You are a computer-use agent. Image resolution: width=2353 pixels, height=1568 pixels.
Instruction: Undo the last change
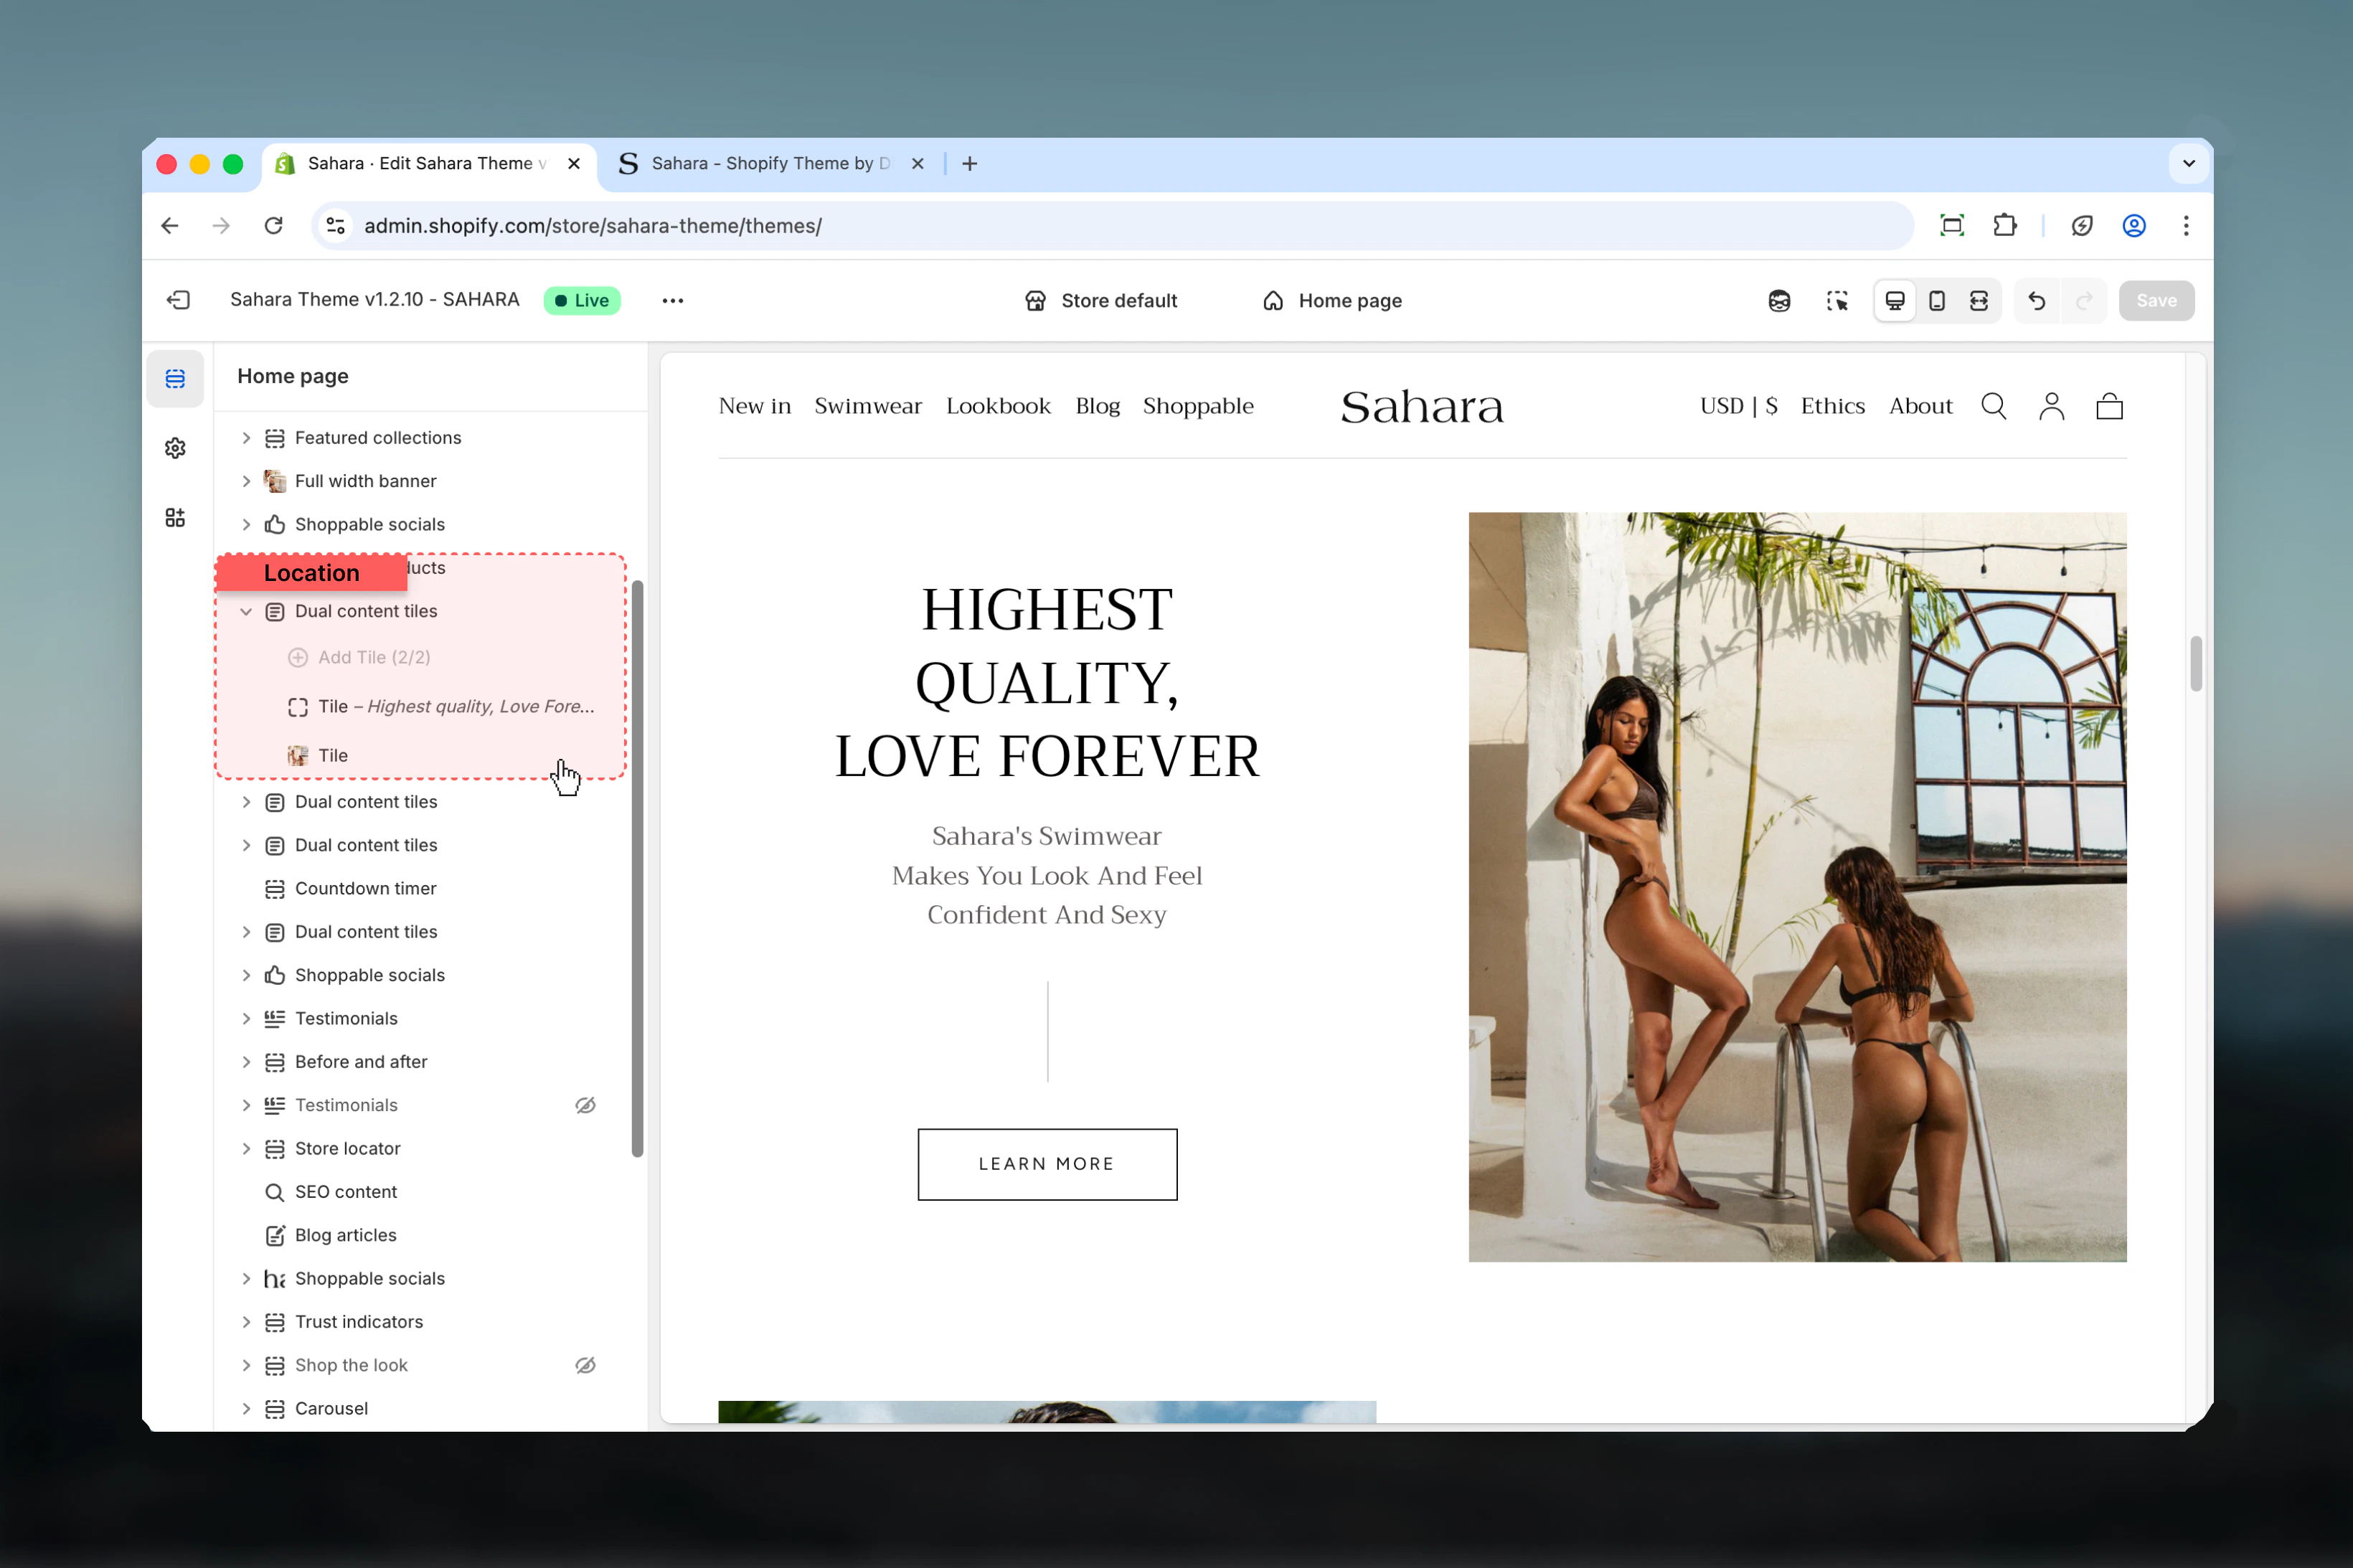coord(2037,301)
